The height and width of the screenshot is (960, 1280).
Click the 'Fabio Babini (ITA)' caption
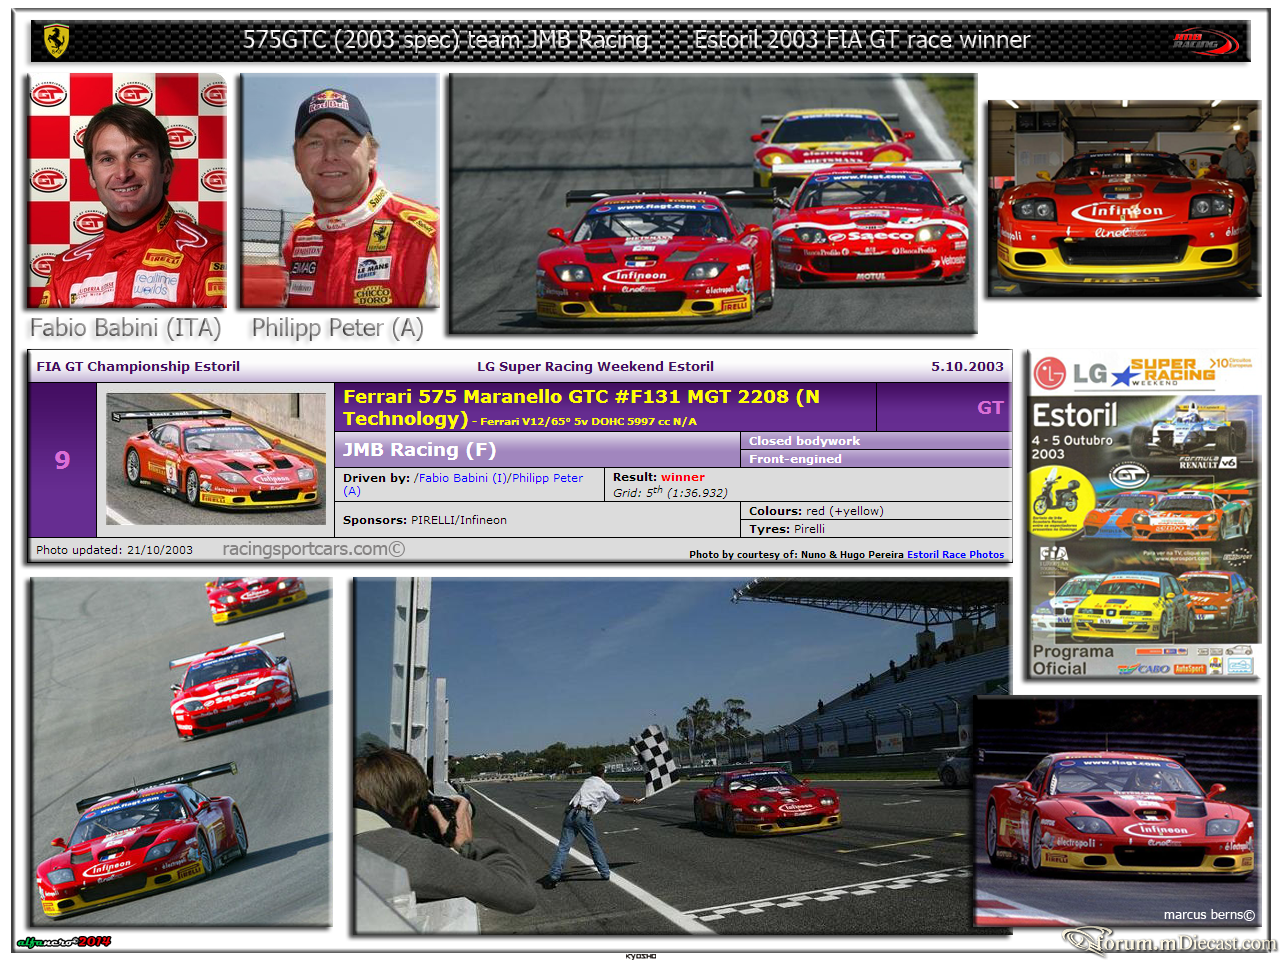(125, 328)
